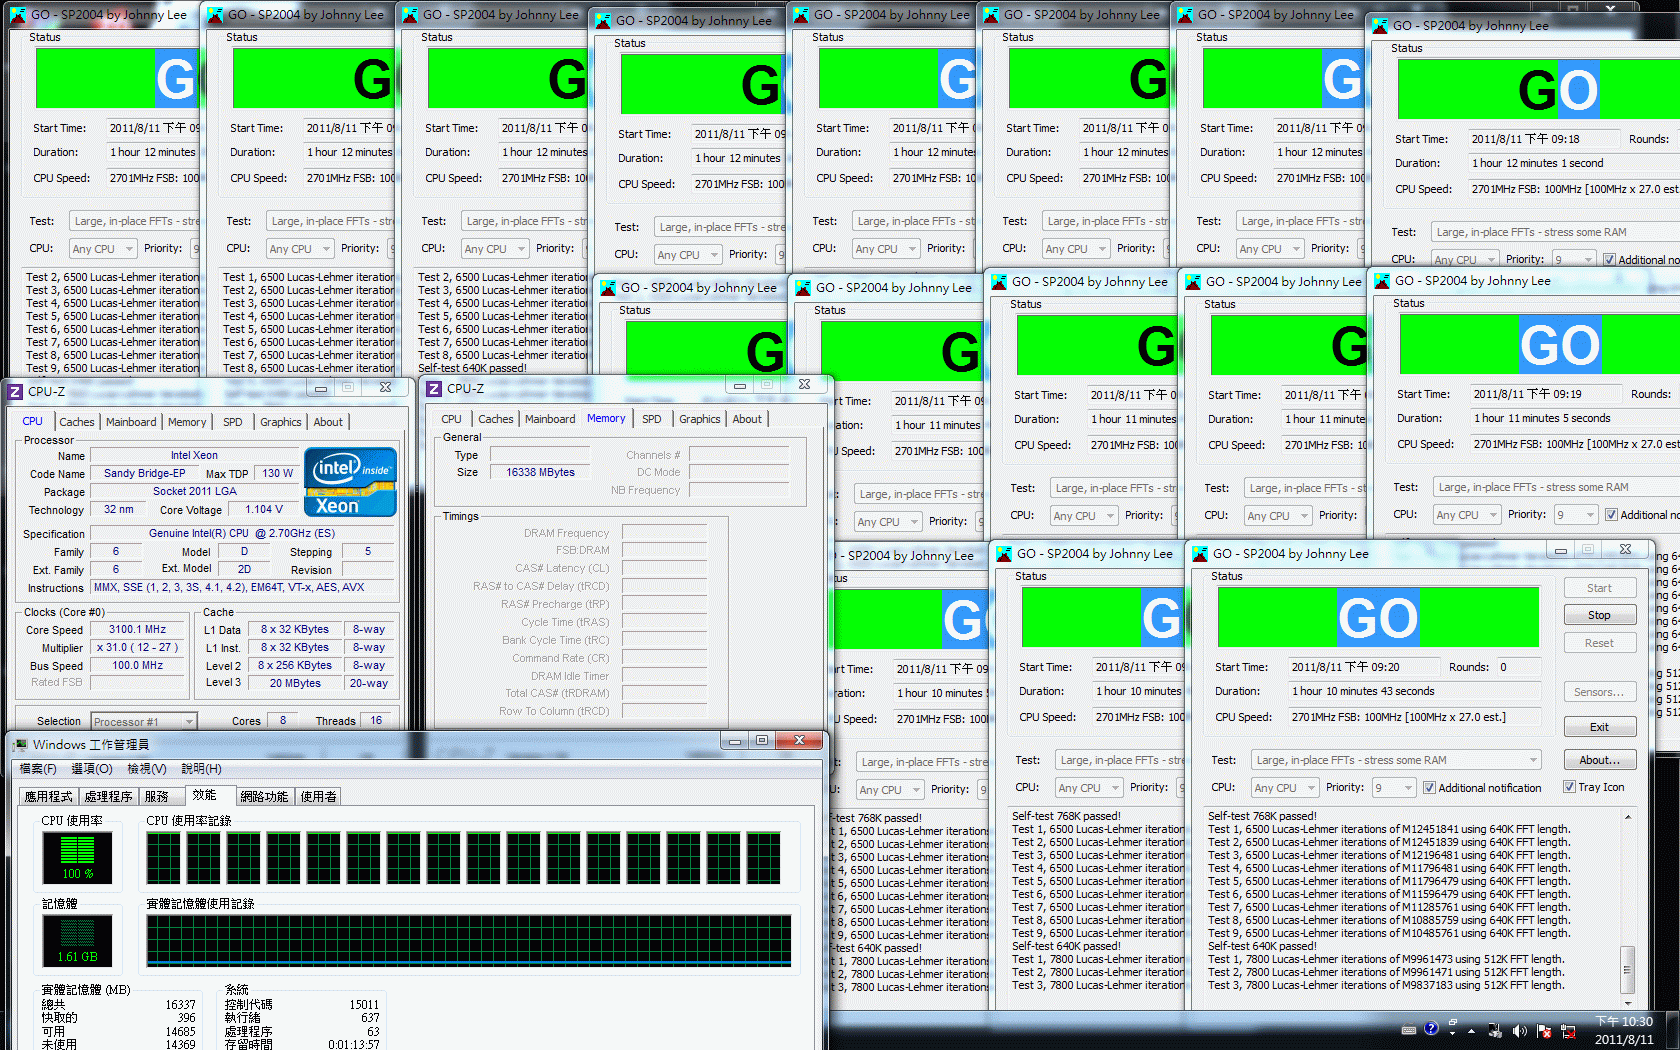Open the 檢視(V) menu in Task Manager
1680x1050 pixels.
(x=146, y=769)
